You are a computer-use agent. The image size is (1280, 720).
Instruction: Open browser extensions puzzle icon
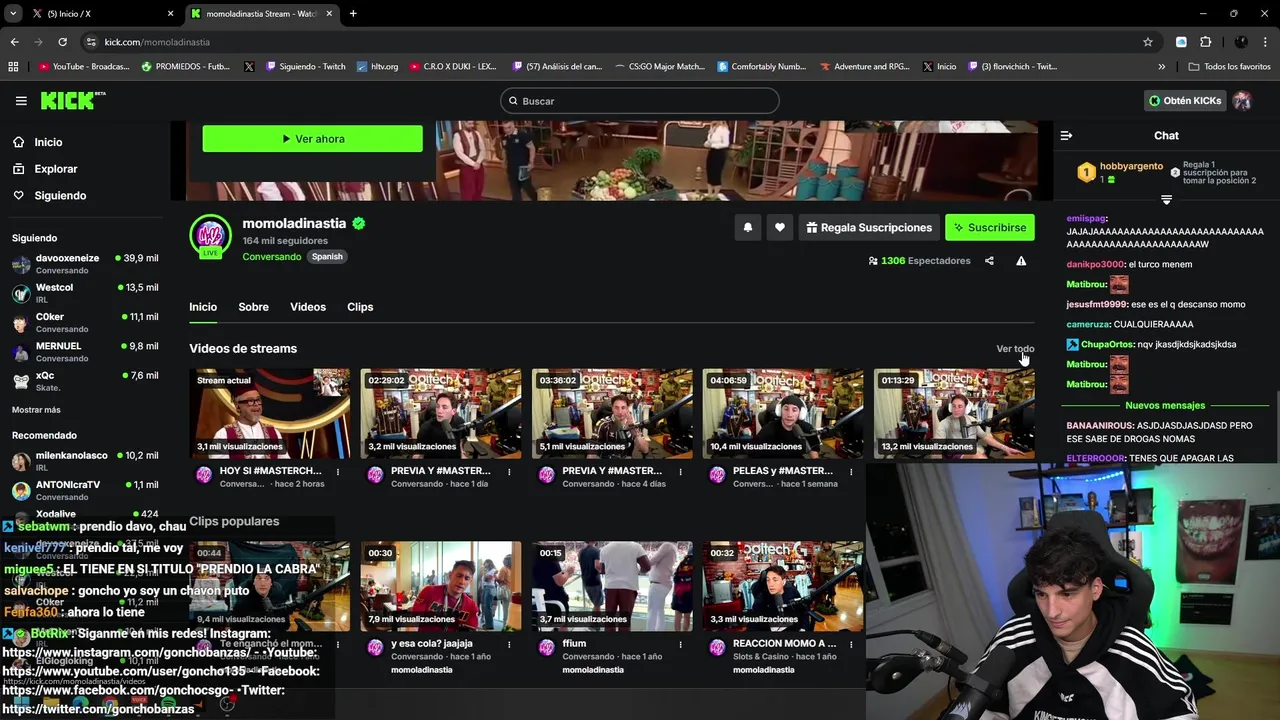coord(1205,42)
